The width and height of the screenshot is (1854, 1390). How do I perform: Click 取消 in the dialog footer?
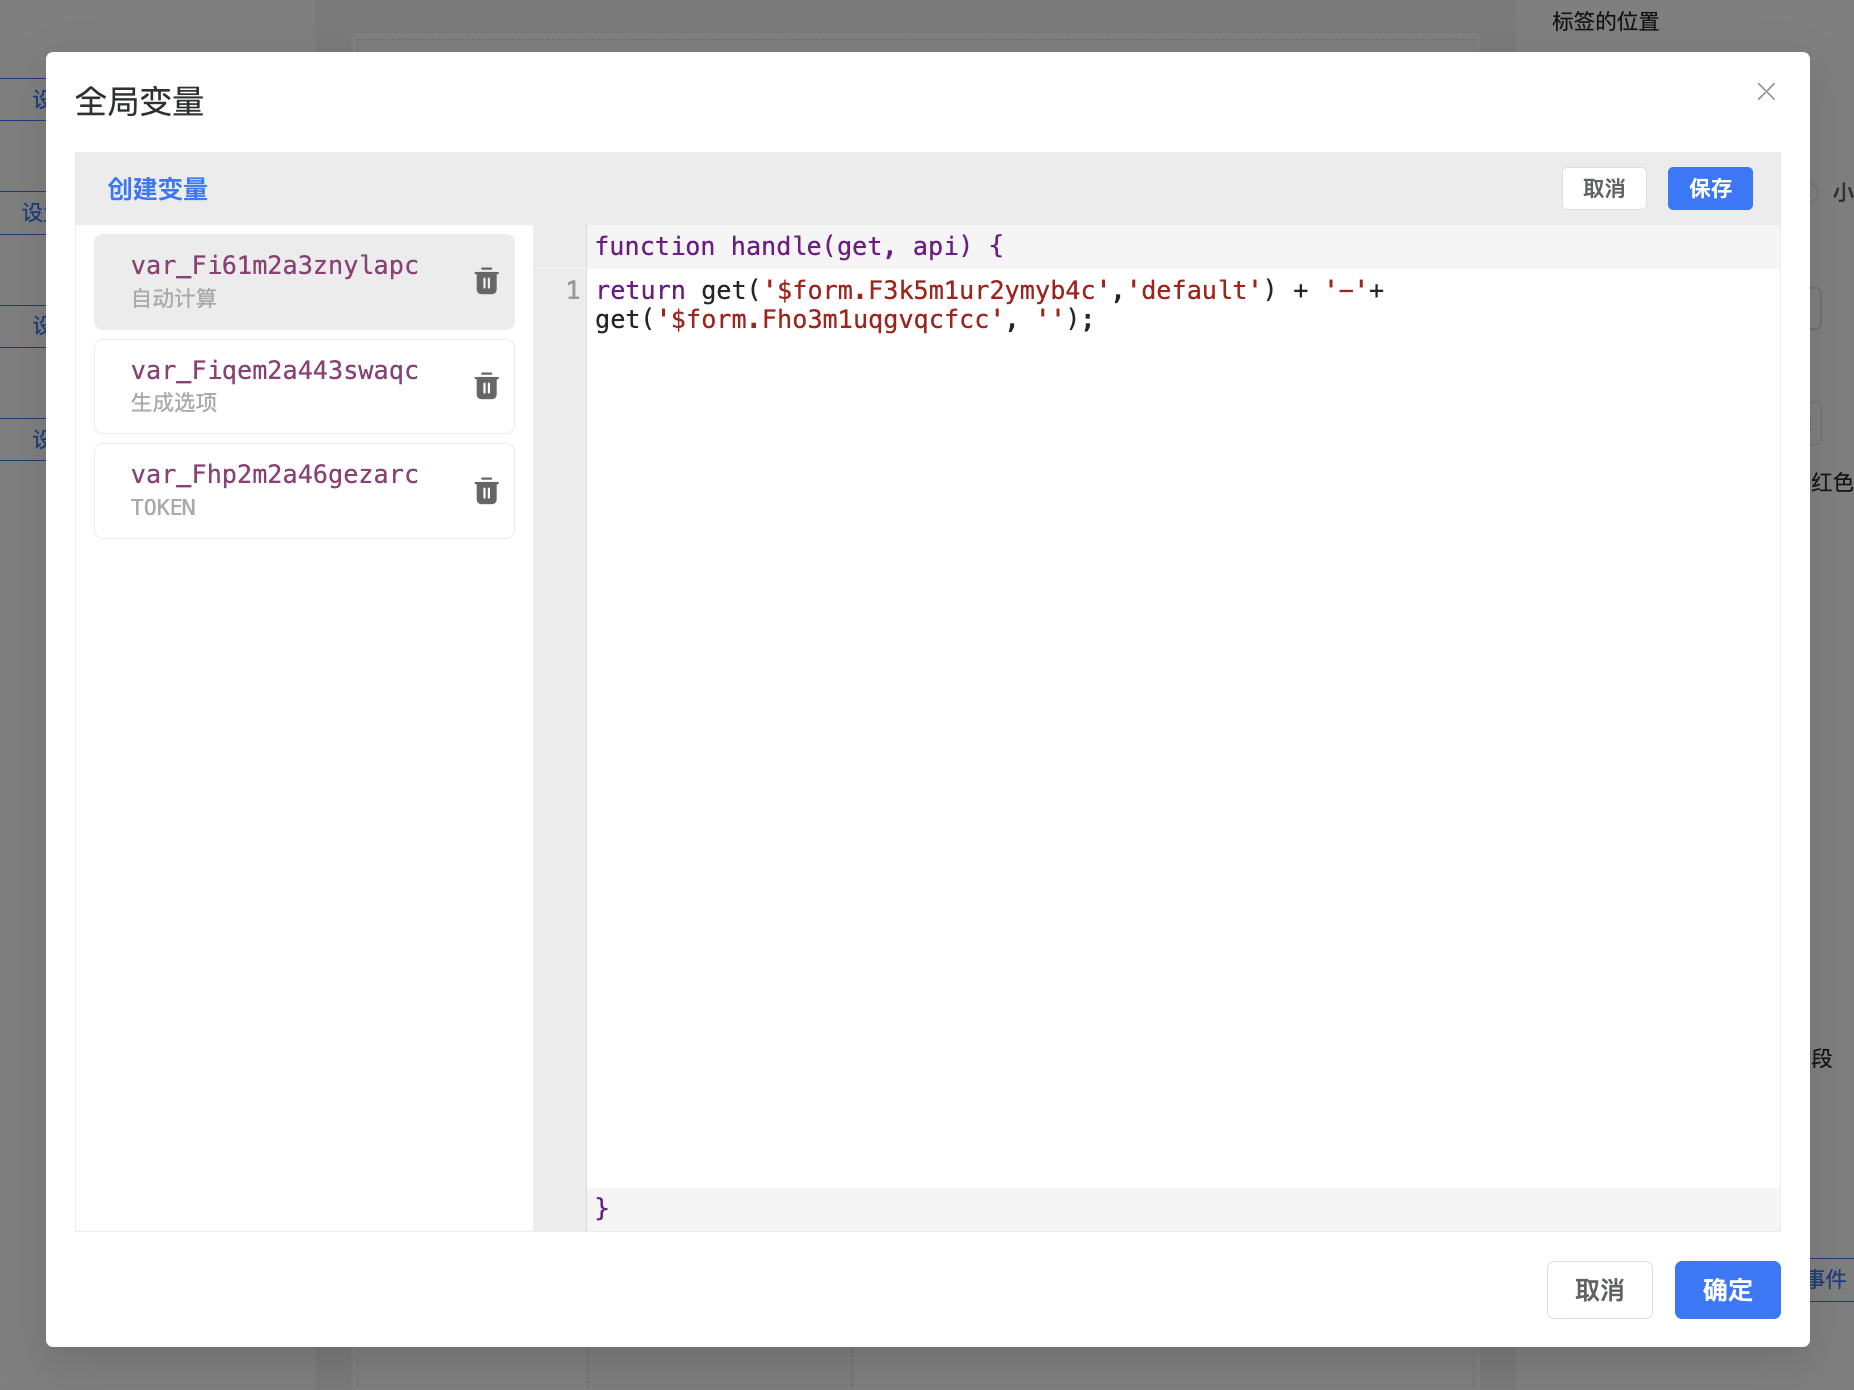point(1598,1290)
